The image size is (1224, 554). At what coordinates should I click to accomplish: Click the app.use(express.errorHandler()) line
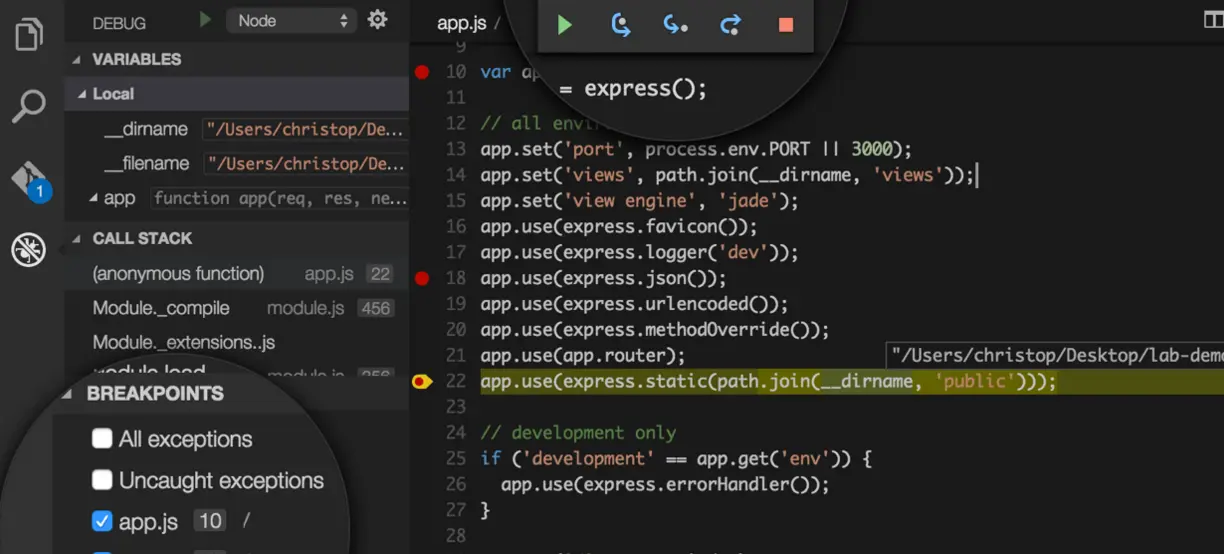[665, 484]
